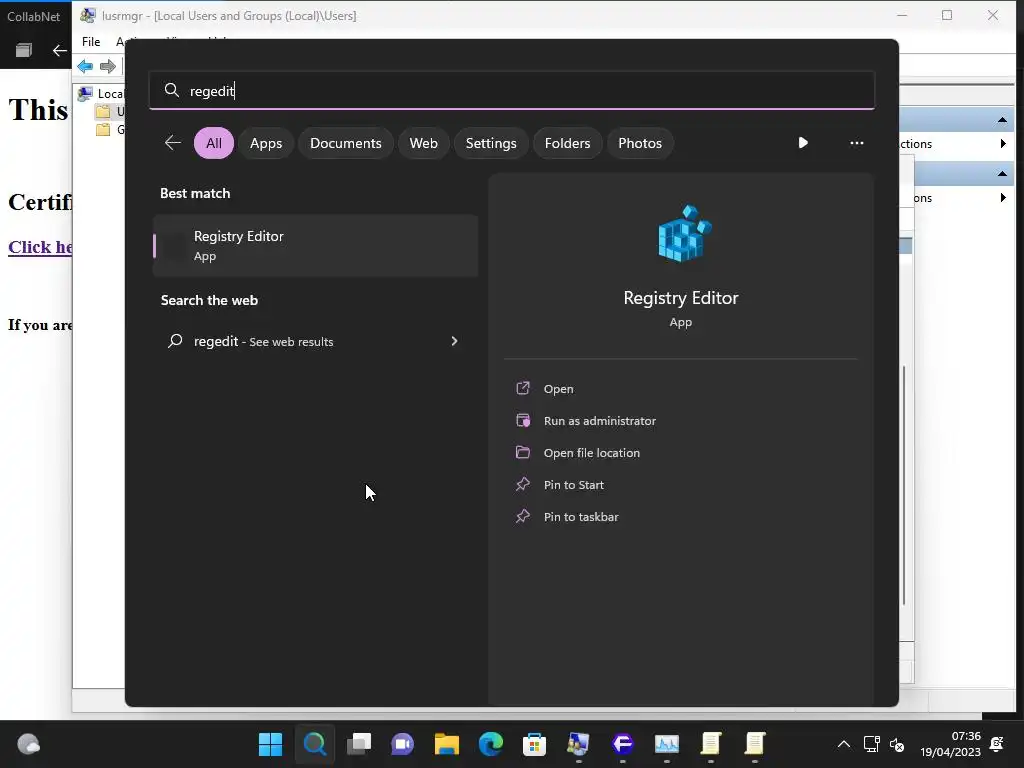Open Task View from taskbar

click(359, 744)
